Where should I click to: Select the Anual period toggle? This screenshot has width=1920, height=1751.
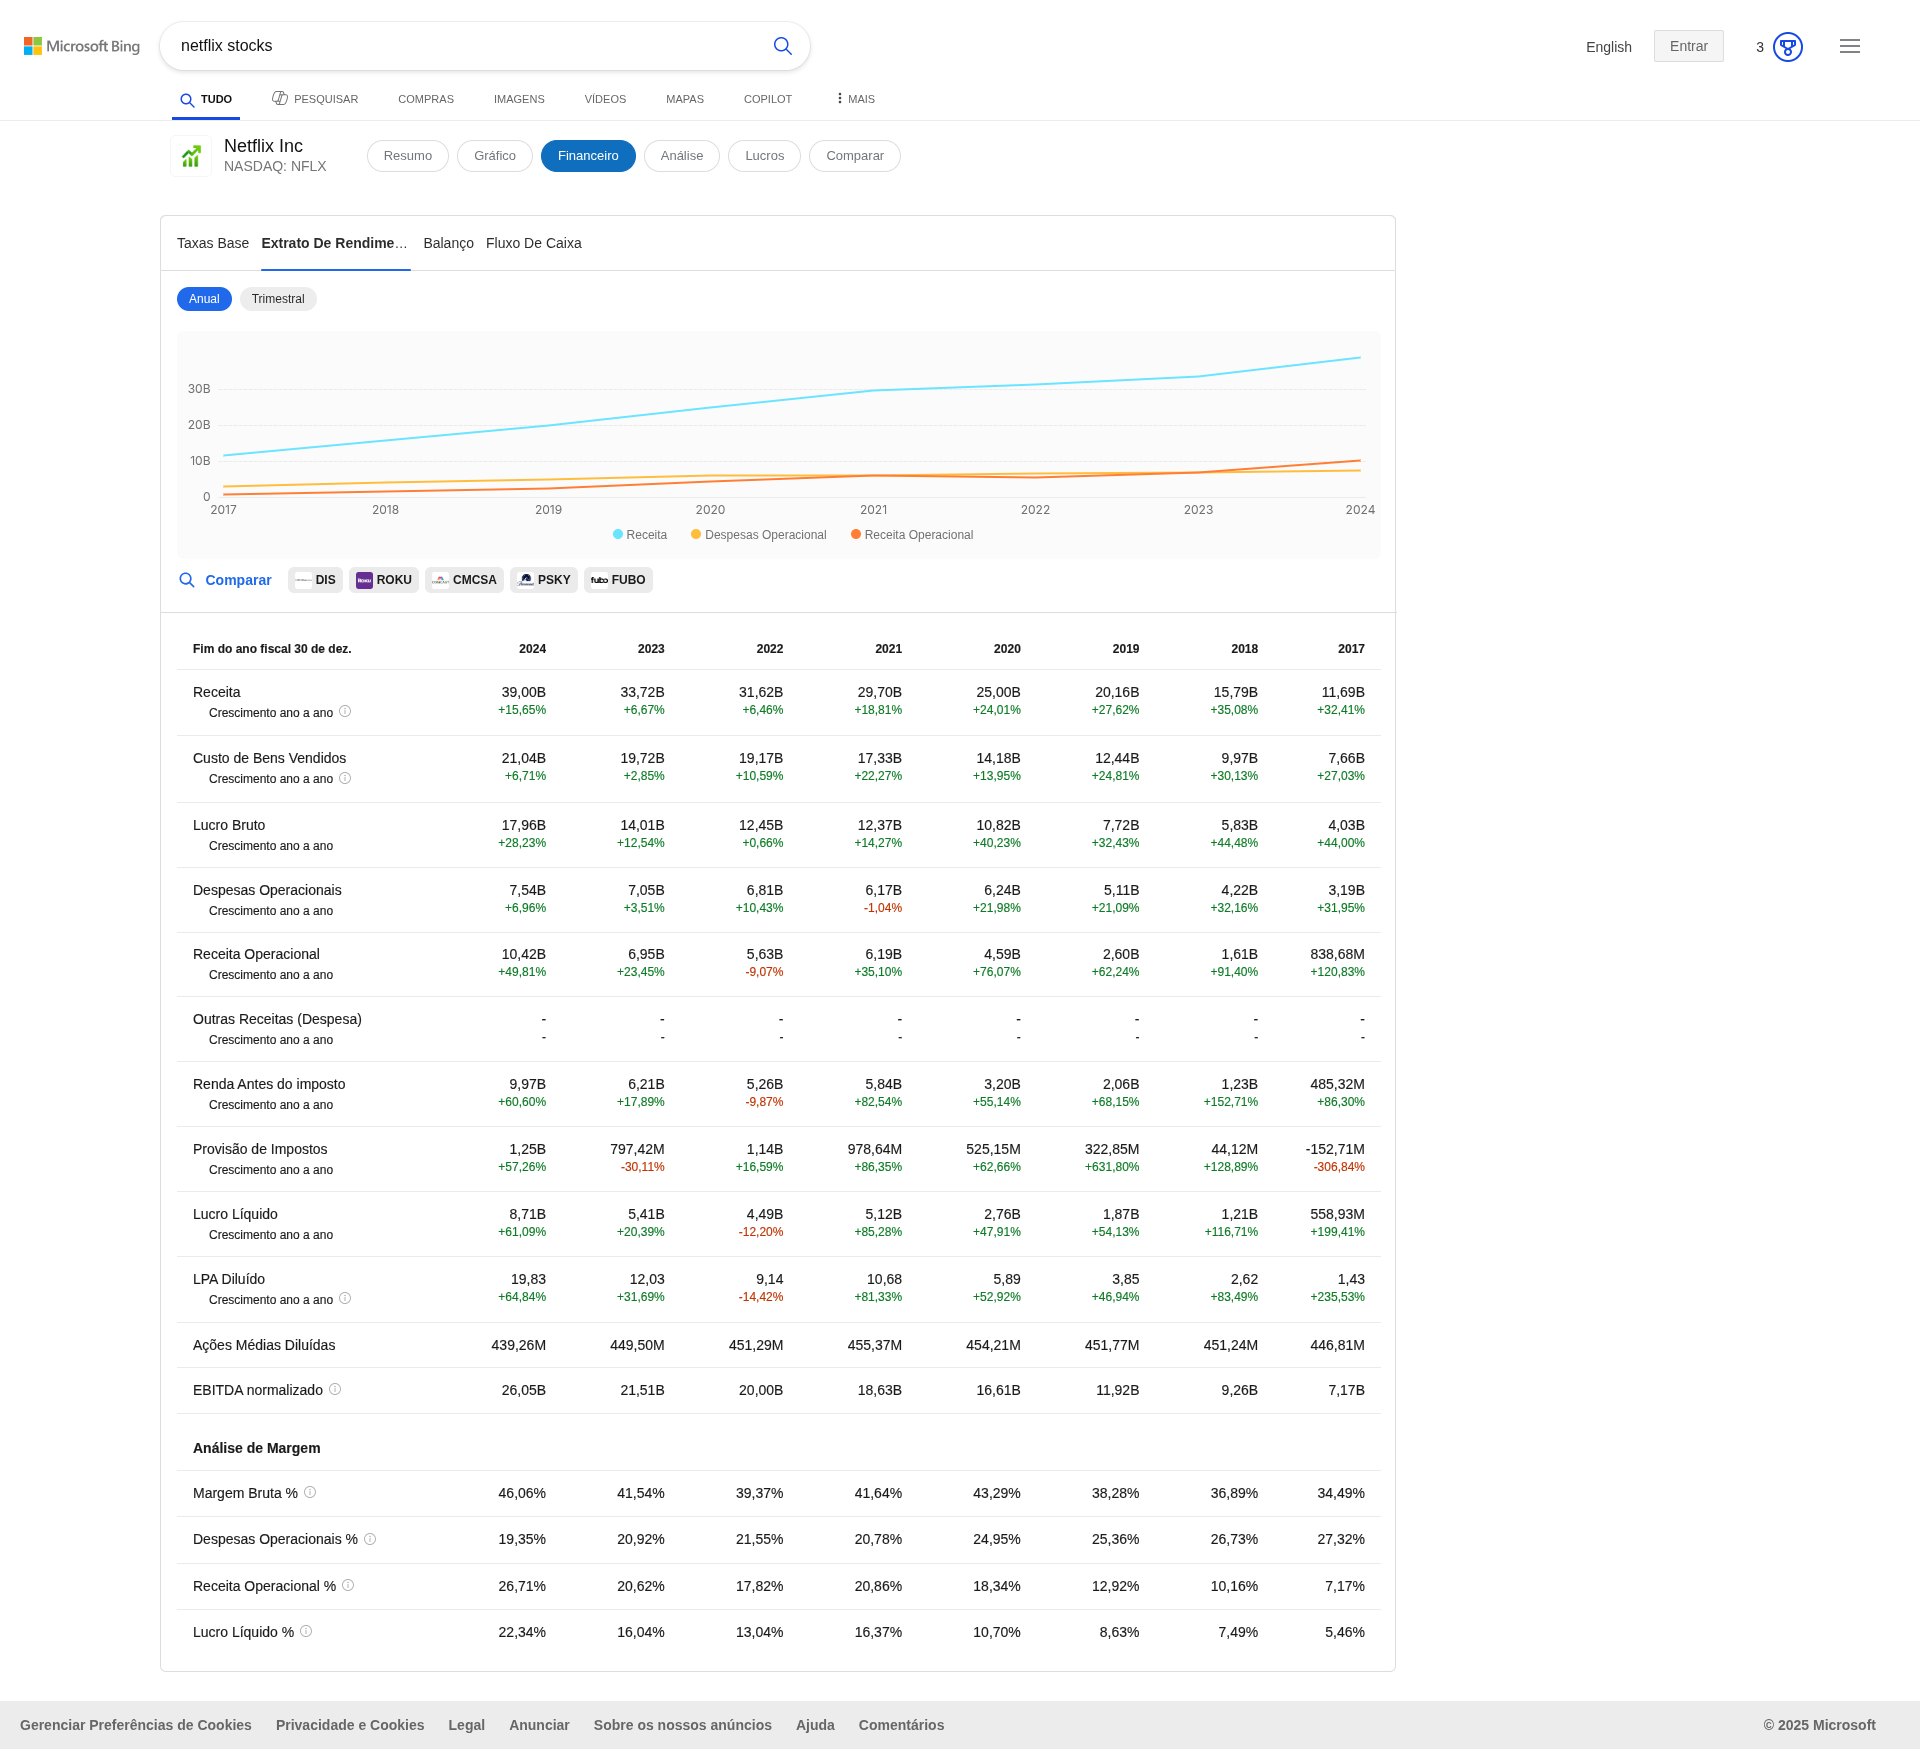[x=204, y=299]
